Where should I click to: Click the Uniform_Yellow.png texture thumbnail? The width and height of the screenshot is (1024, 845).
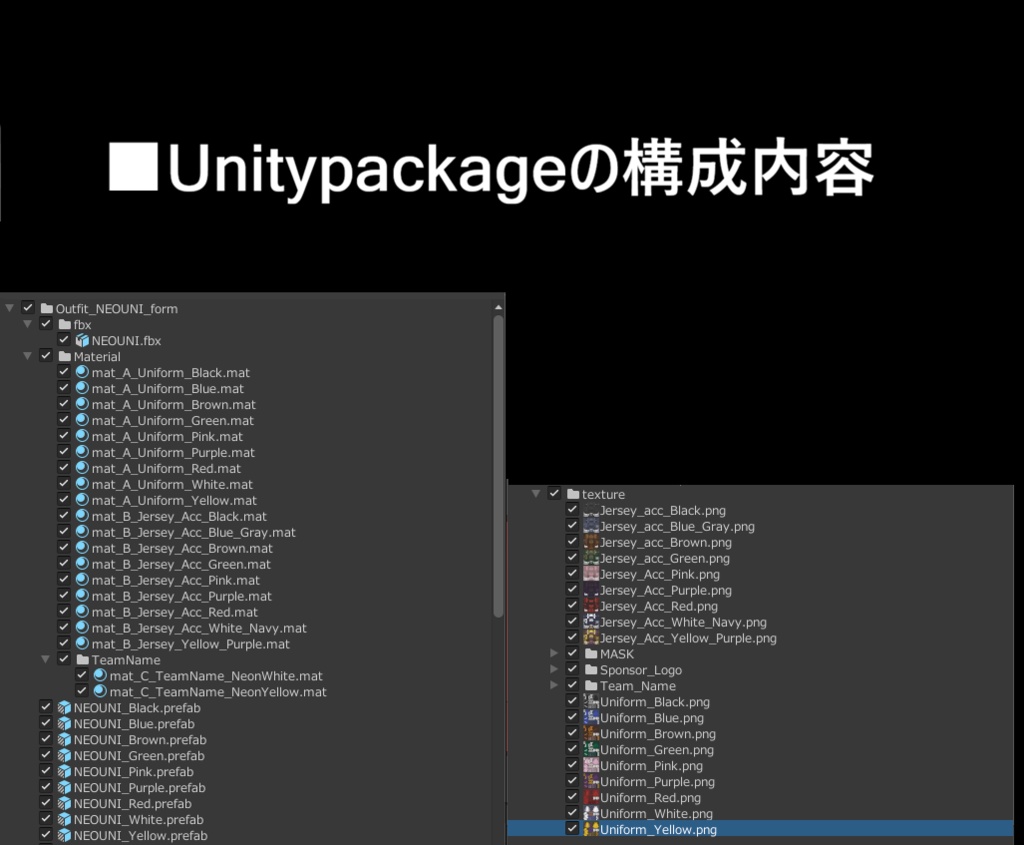point(591,829)
